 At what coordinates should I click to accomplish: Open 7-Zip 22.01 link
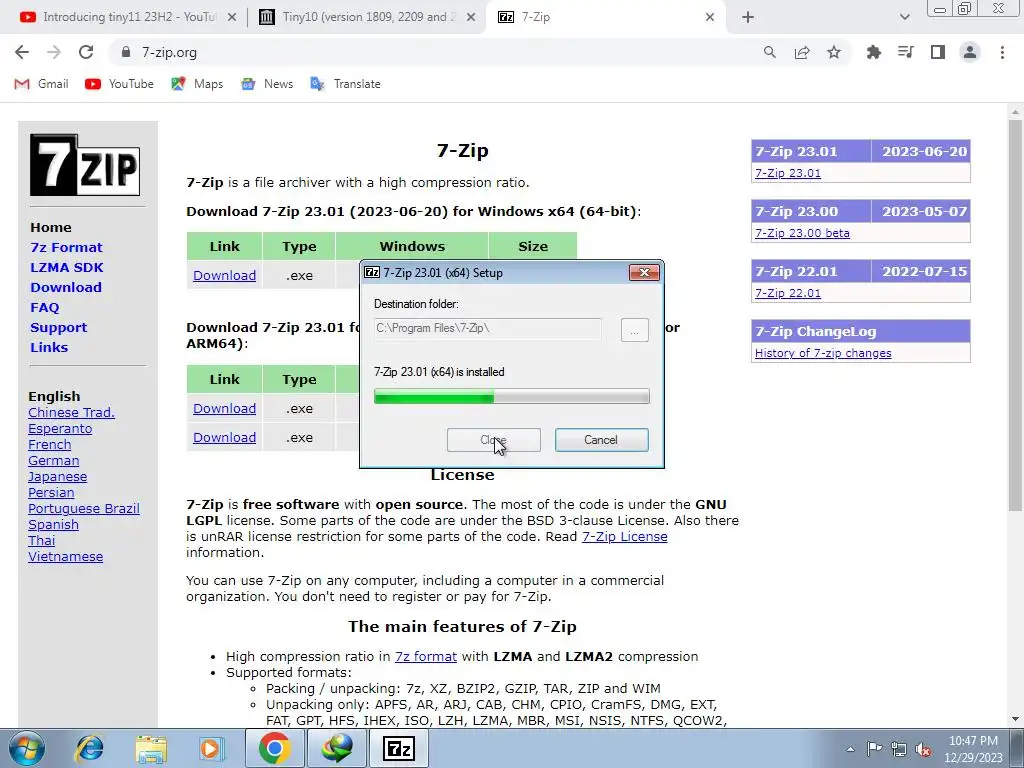788,293
